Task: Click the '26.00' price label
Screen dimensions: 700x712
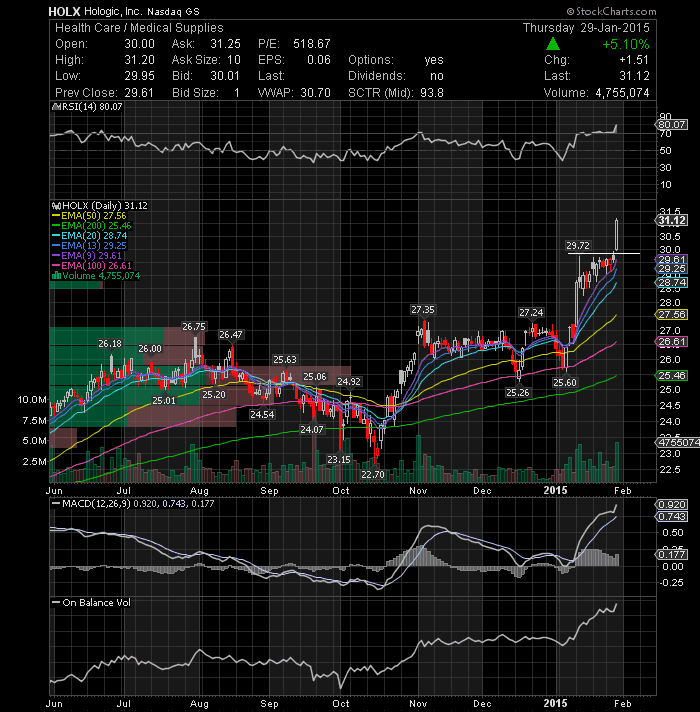Action: tap(150, 349)
